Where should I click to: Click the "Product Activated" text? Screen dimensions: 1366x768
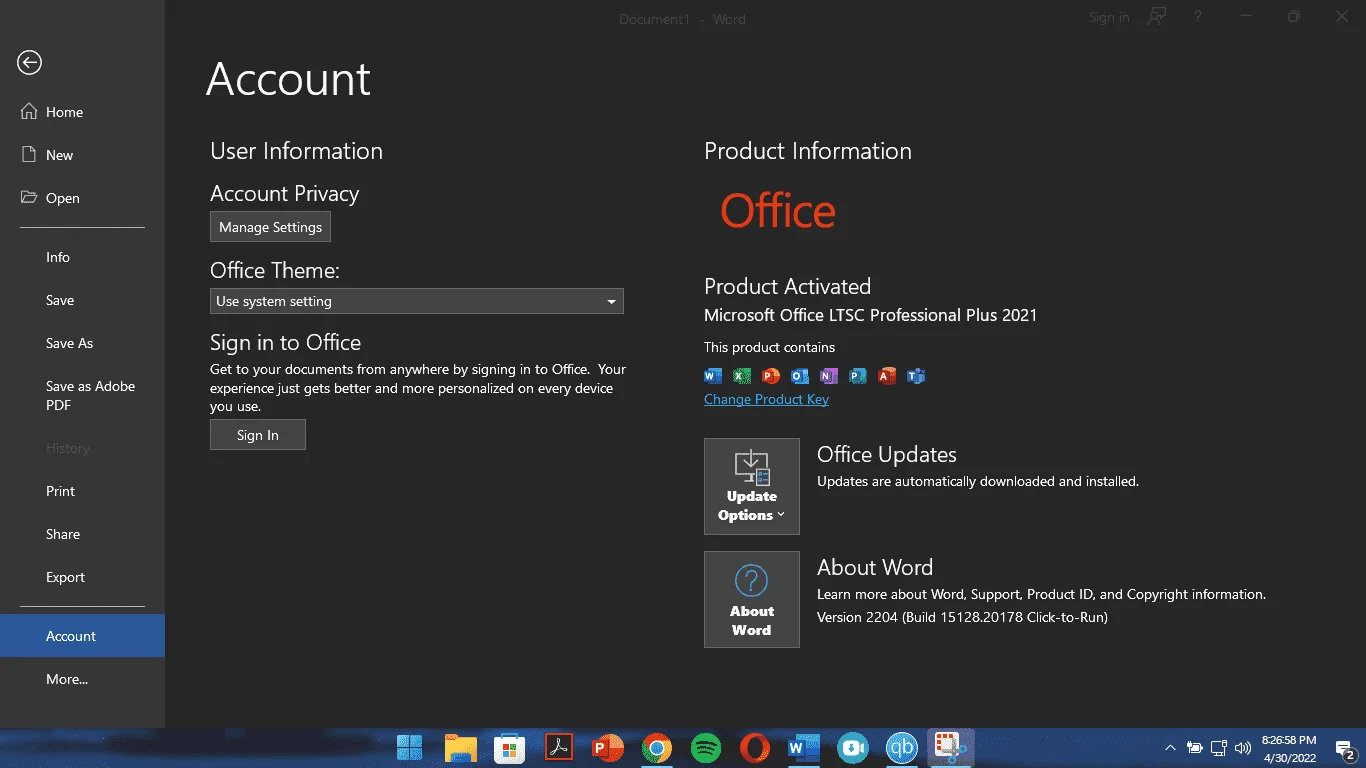pos(787,286)
